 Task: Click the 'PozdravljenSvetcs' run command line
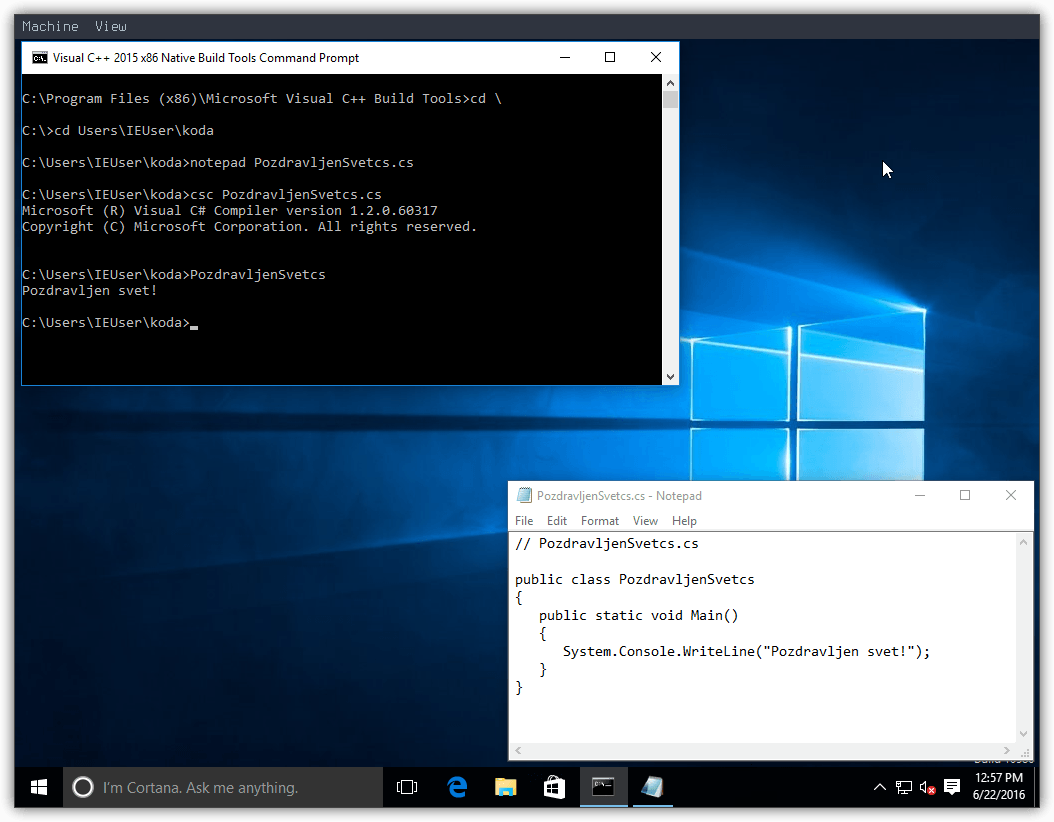coord(173,274)
